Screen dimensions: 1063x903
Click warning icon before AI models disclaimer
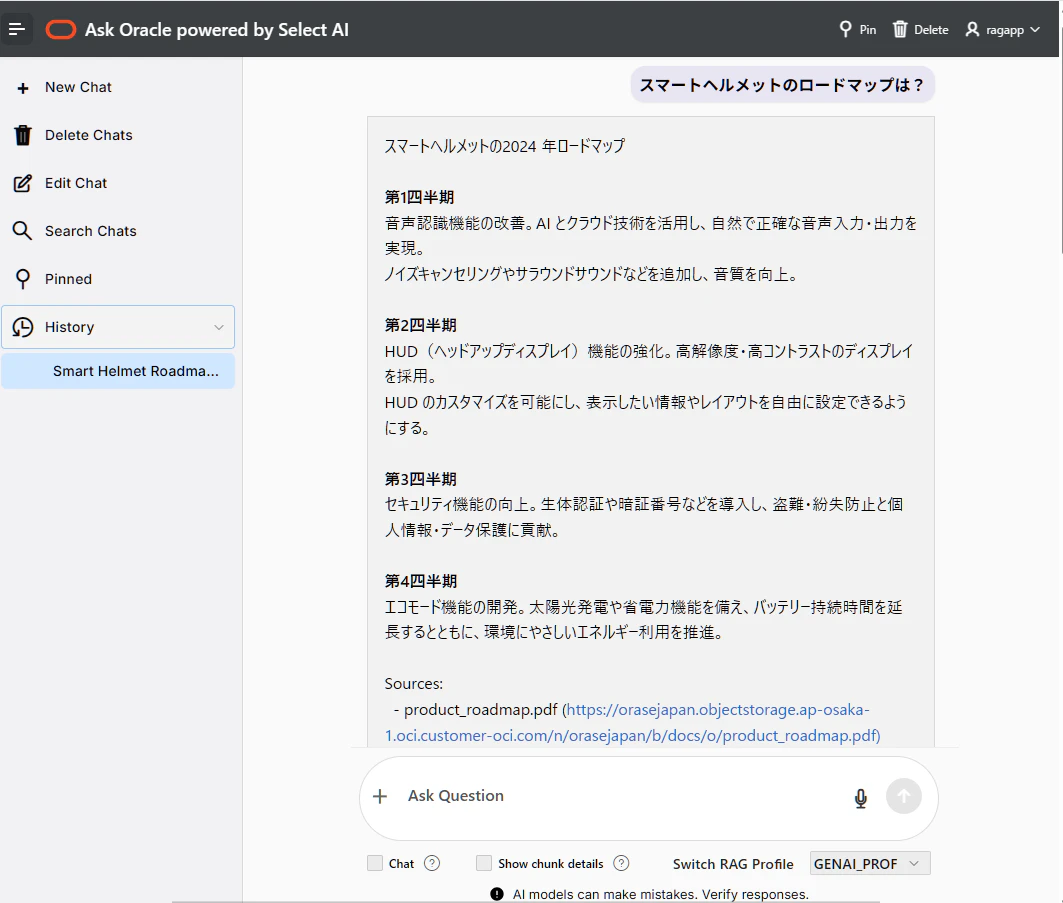(497, 894)
